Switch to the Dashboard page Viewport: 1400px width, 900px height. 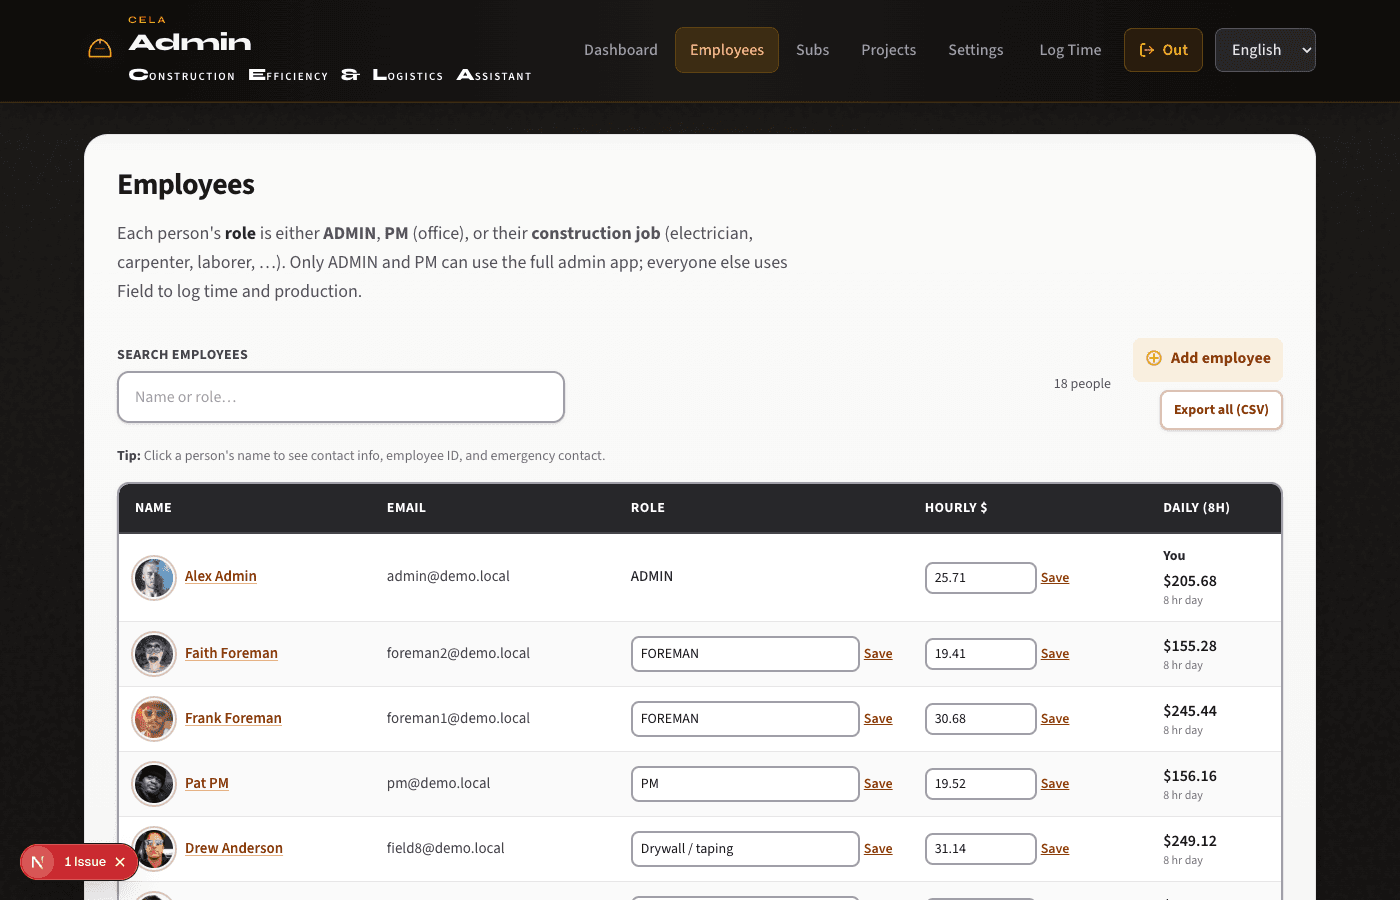(x=620, y=49)
